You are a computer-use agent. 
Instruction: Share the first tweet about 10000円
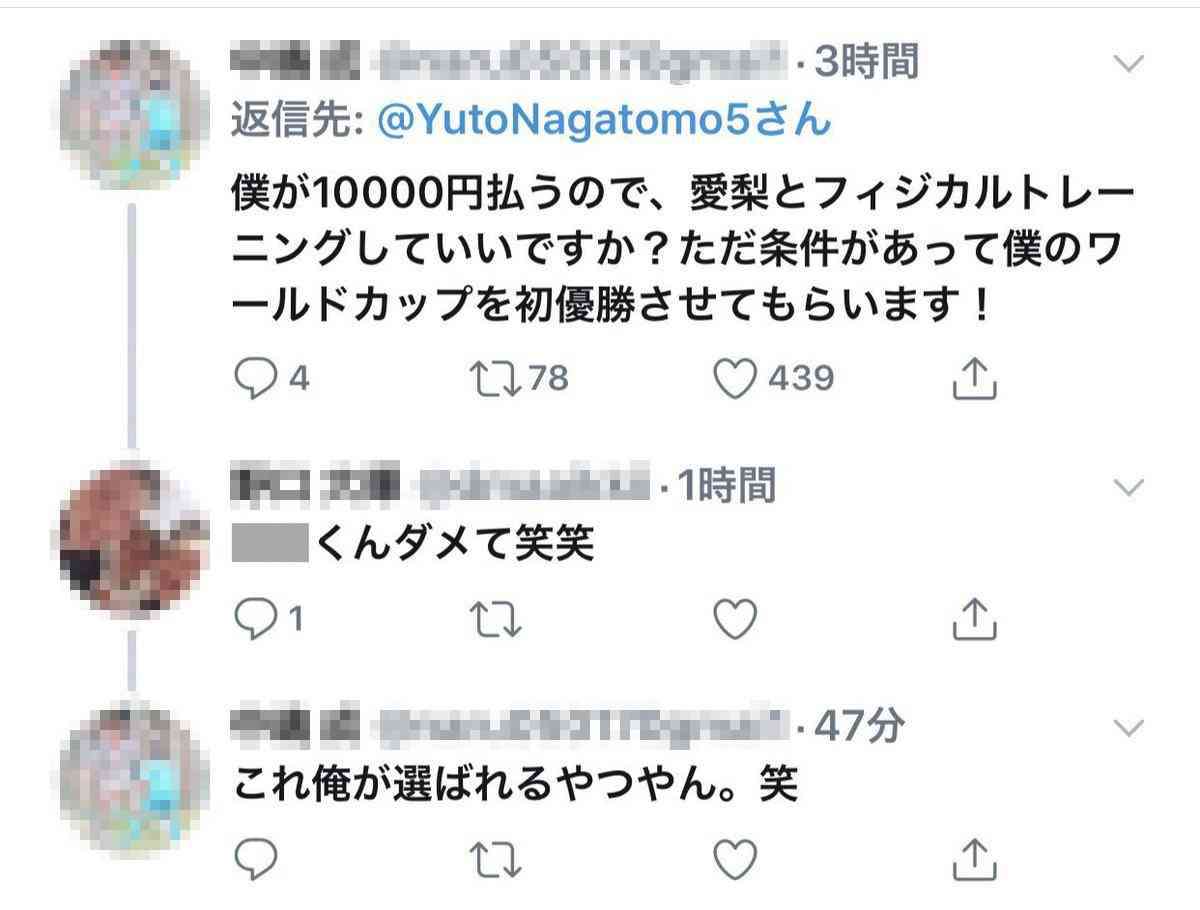tap(974, 377)
